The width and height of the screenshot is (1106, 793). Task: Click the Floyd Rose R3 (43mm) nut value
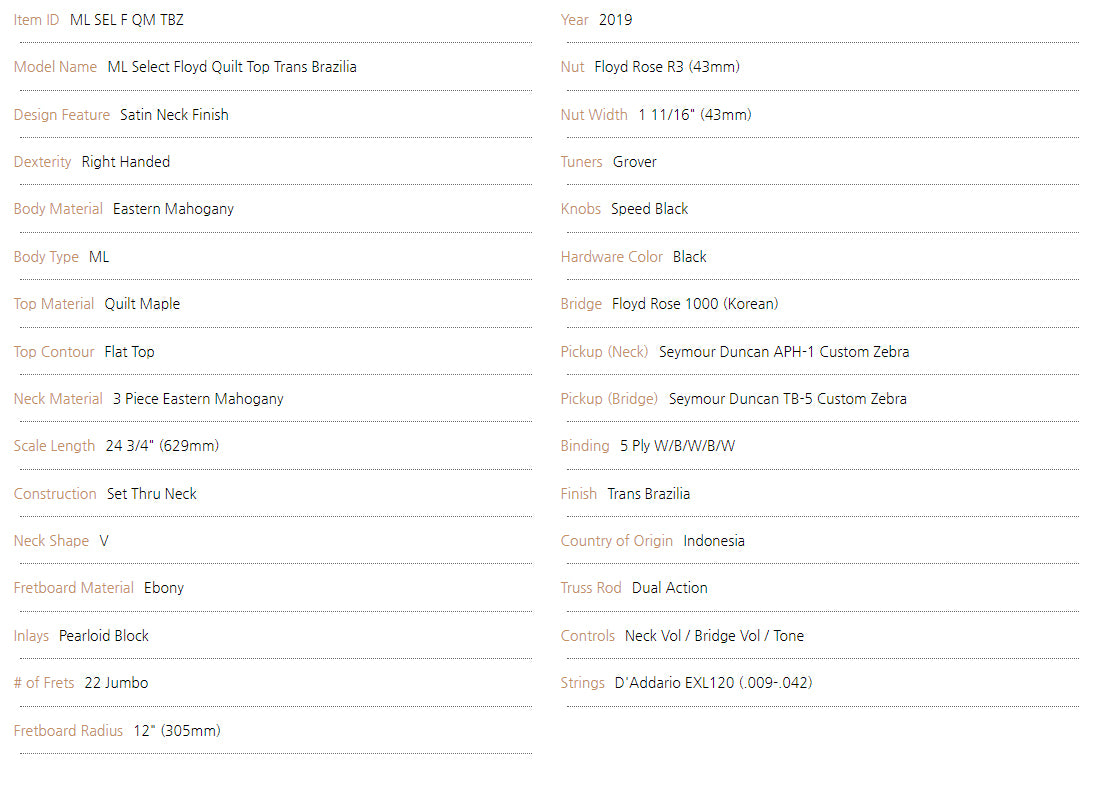pyautogui.click(x=667, y=67)
